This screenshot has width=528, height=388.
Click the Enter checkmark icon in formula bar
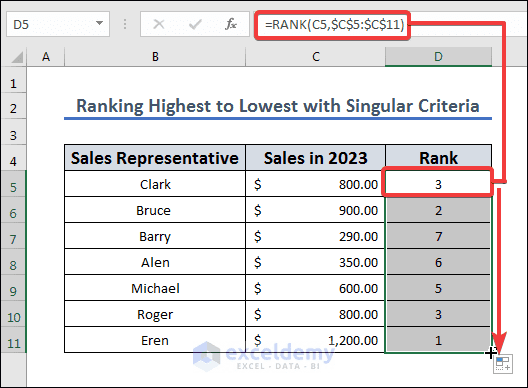(x=195, y=24)
